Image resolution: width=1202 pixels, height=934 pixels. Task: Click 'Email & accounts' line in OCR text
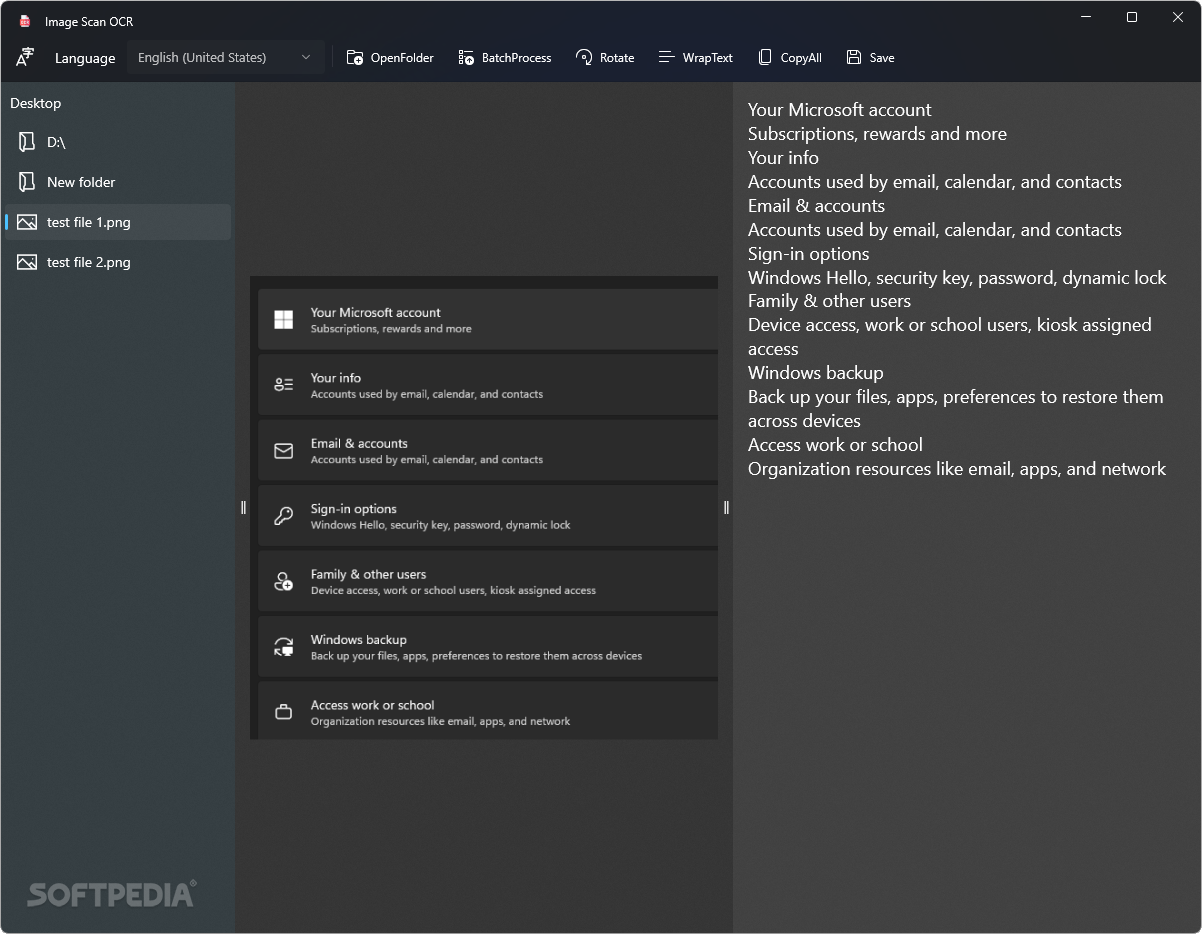pos(816,206)
